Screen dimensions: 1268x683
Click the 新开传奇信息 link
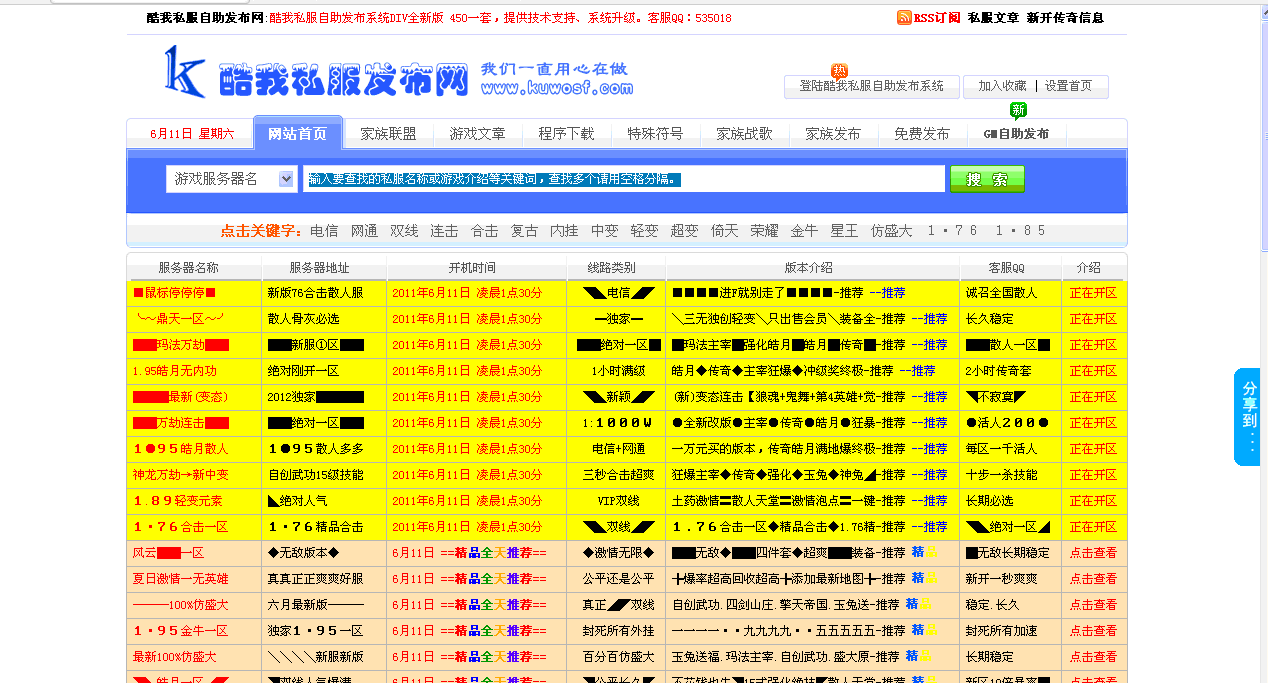click(x=1065, y=17)
